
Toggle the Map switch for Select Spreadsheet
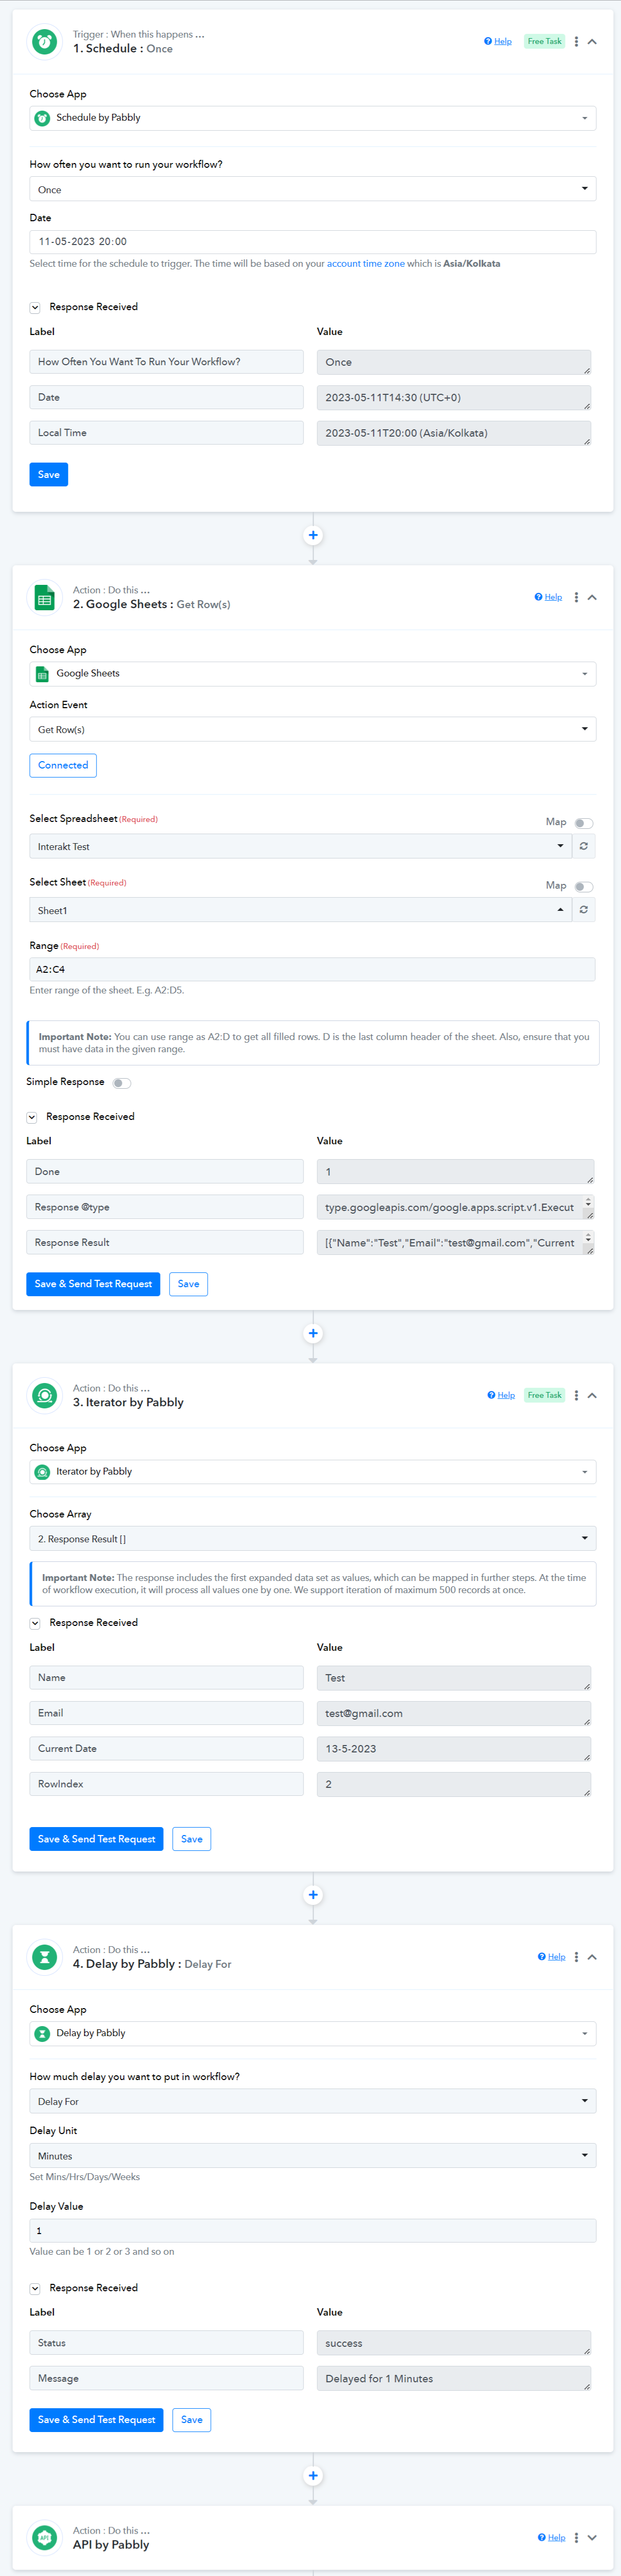click(x=584, y=823)
